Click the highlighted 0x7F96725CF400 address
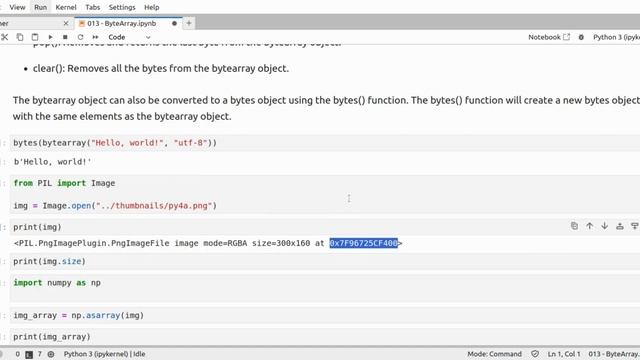Viewport: 640px width, 360px height. pos(364,243)
